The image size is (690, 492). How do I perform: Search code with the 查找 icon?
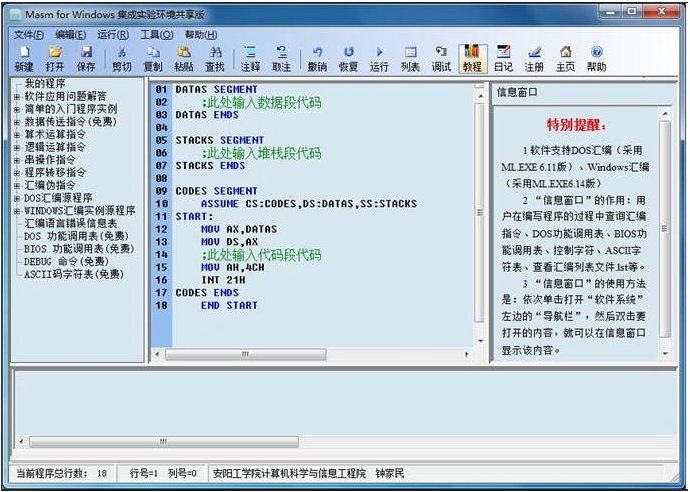point(215,59)
